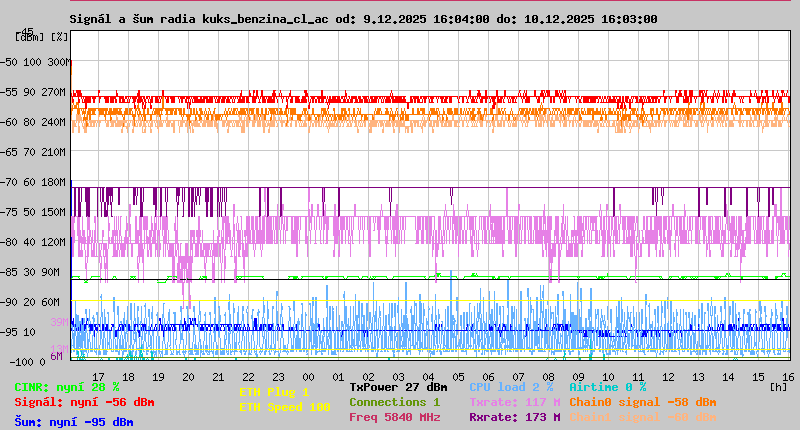Screen dimensions: 800x430
Task: Click the '[dBm] [%]' axis unit header
Action: 42,37
